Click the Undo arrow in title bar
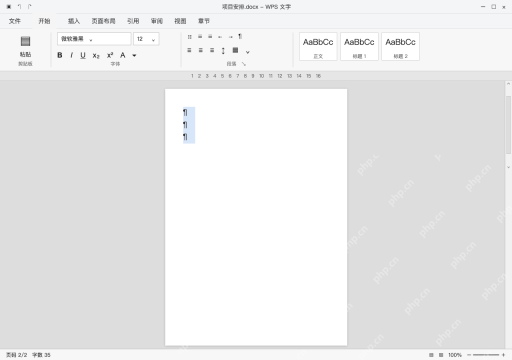Image resolution: width=512 pixels, height=360 pixels. click(19, 6)
